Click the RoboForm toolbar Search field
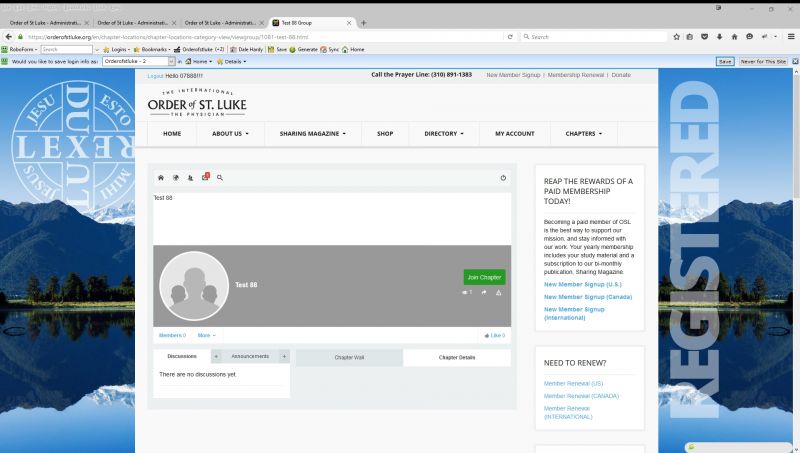800x453 pixels. (x=66, y=49)
